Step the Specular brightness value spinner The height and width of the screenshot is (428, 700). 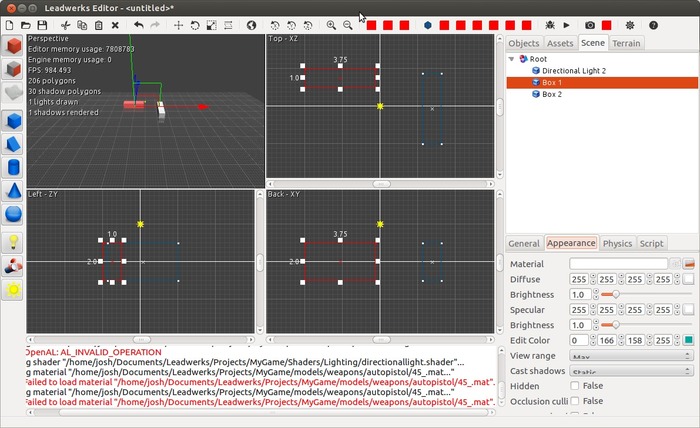(596, 325)
